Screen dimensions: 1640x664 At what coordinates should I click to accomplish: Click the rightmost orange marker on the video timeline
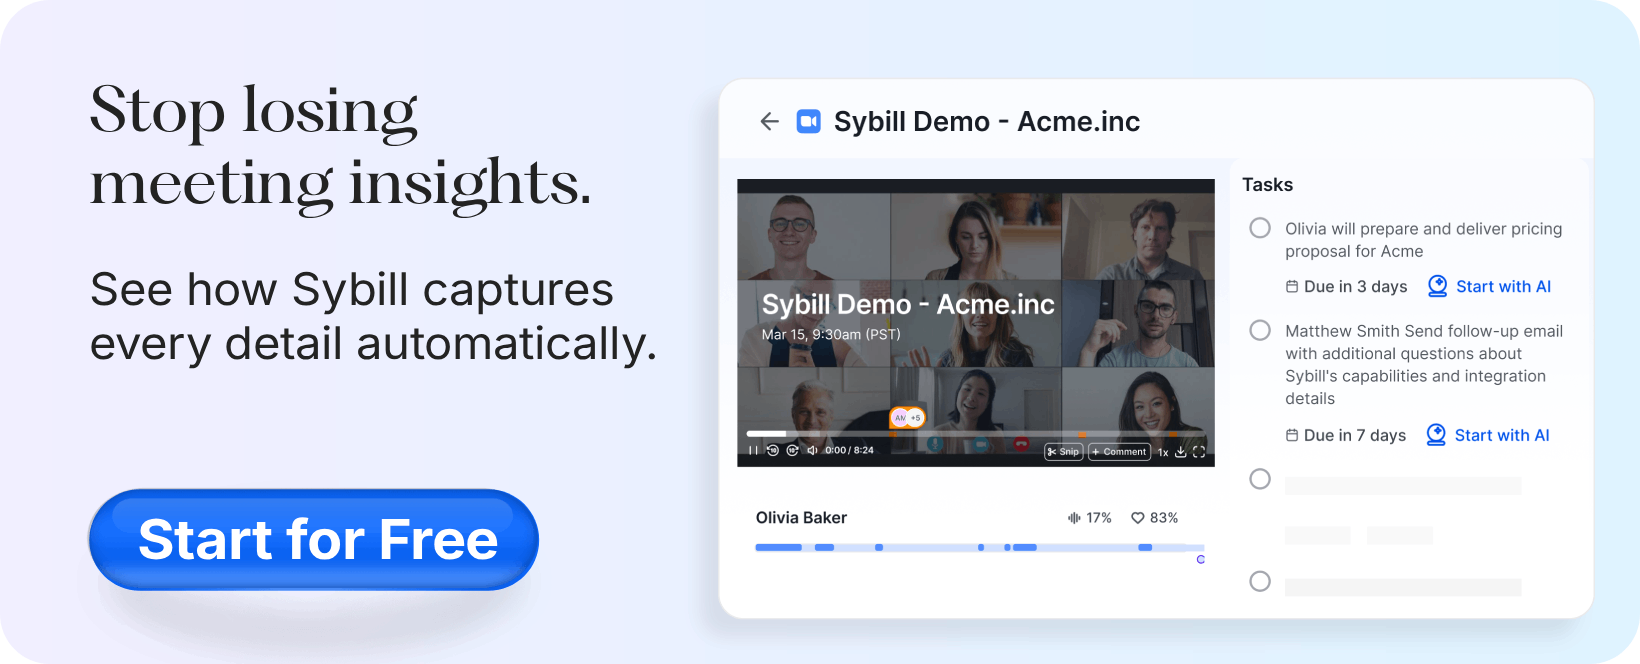pos(1173,434)
